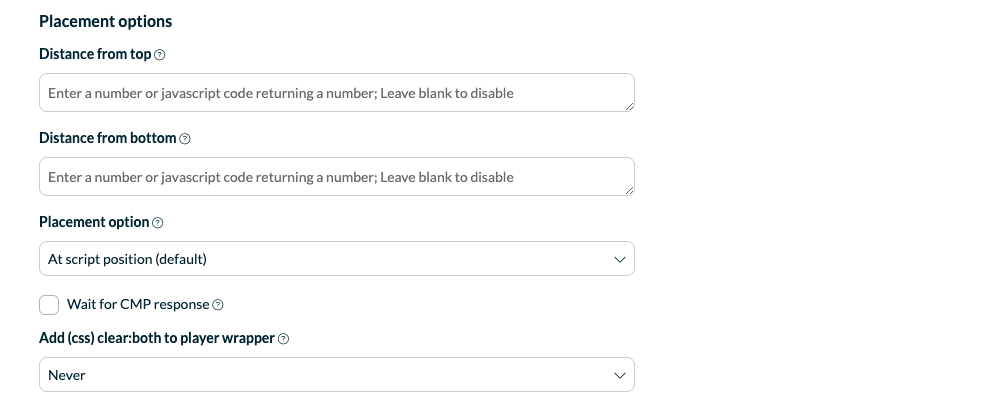Click chevron arrow on Placement option select
The width and height of the screenshot is (997, 409).
click(619, 260)
